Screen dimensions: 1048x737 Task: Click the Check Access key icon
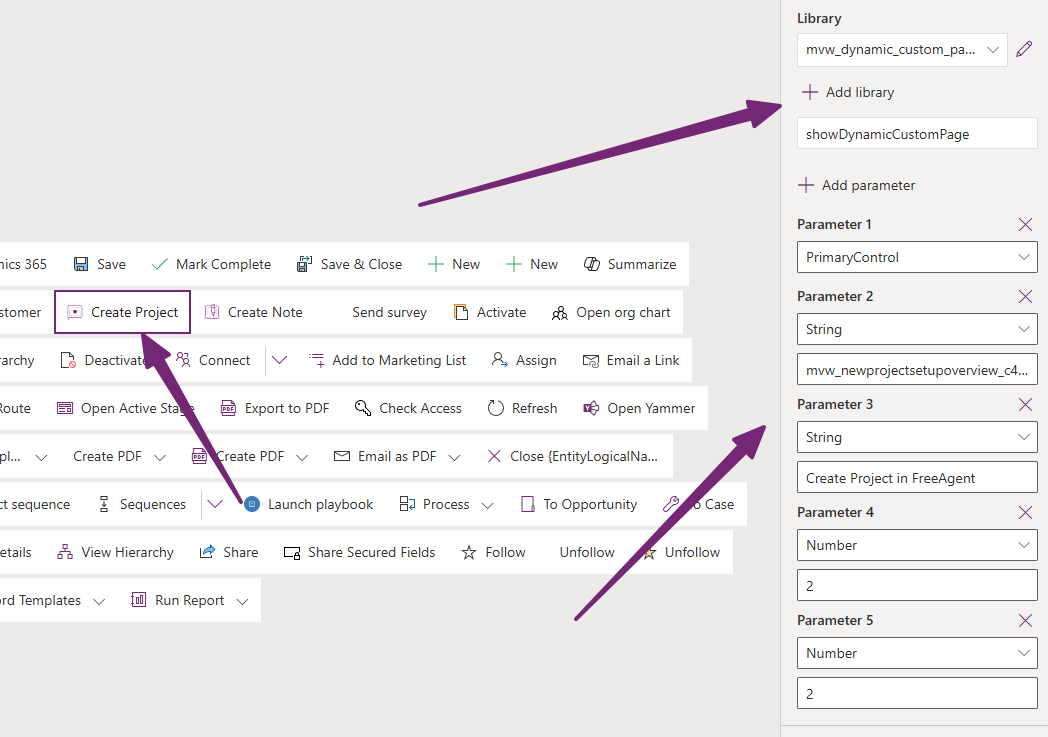363,408
